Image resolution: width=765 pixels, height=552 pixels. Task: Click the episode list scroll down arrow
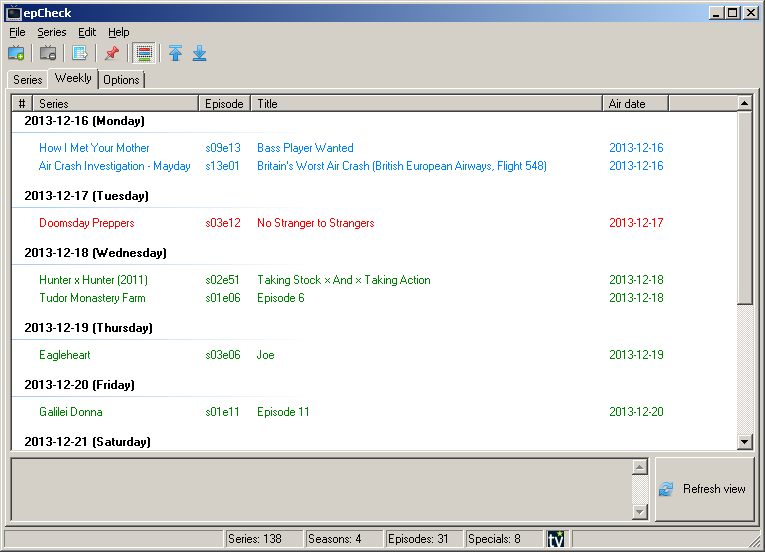744,442
